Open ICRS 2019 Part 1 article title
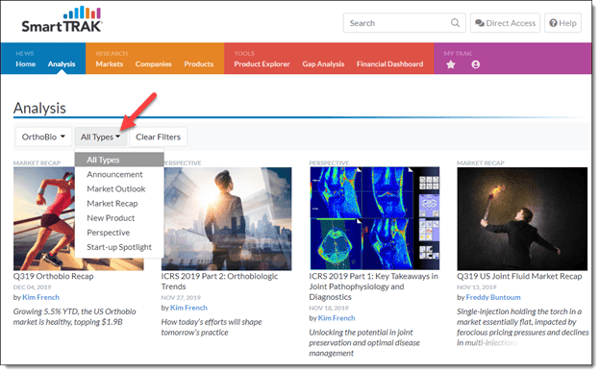The width and height of the screenshot is (600, 373). point(373,287)
